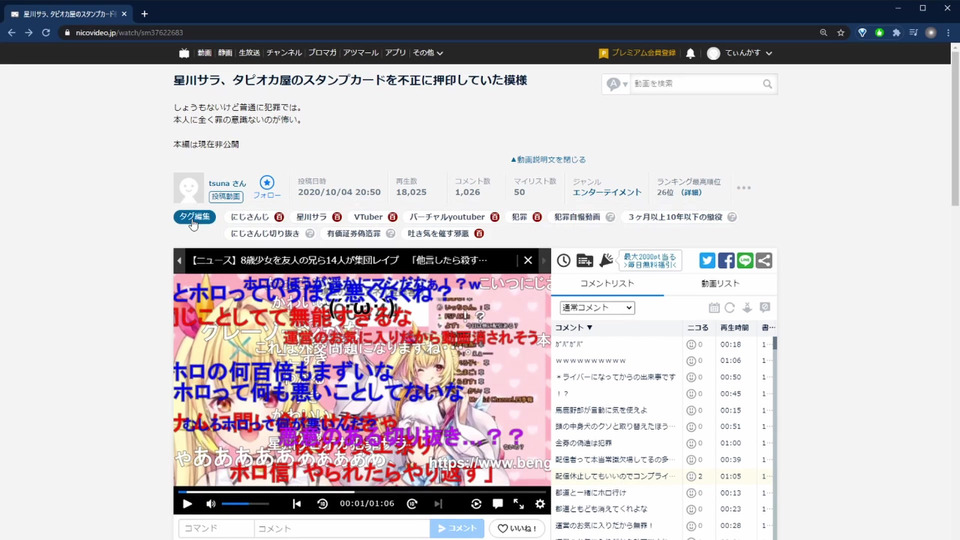The width and height of the screenshot is (960, 540).
Task: Click the magnifier icon in video search
Action: [767, 84]
